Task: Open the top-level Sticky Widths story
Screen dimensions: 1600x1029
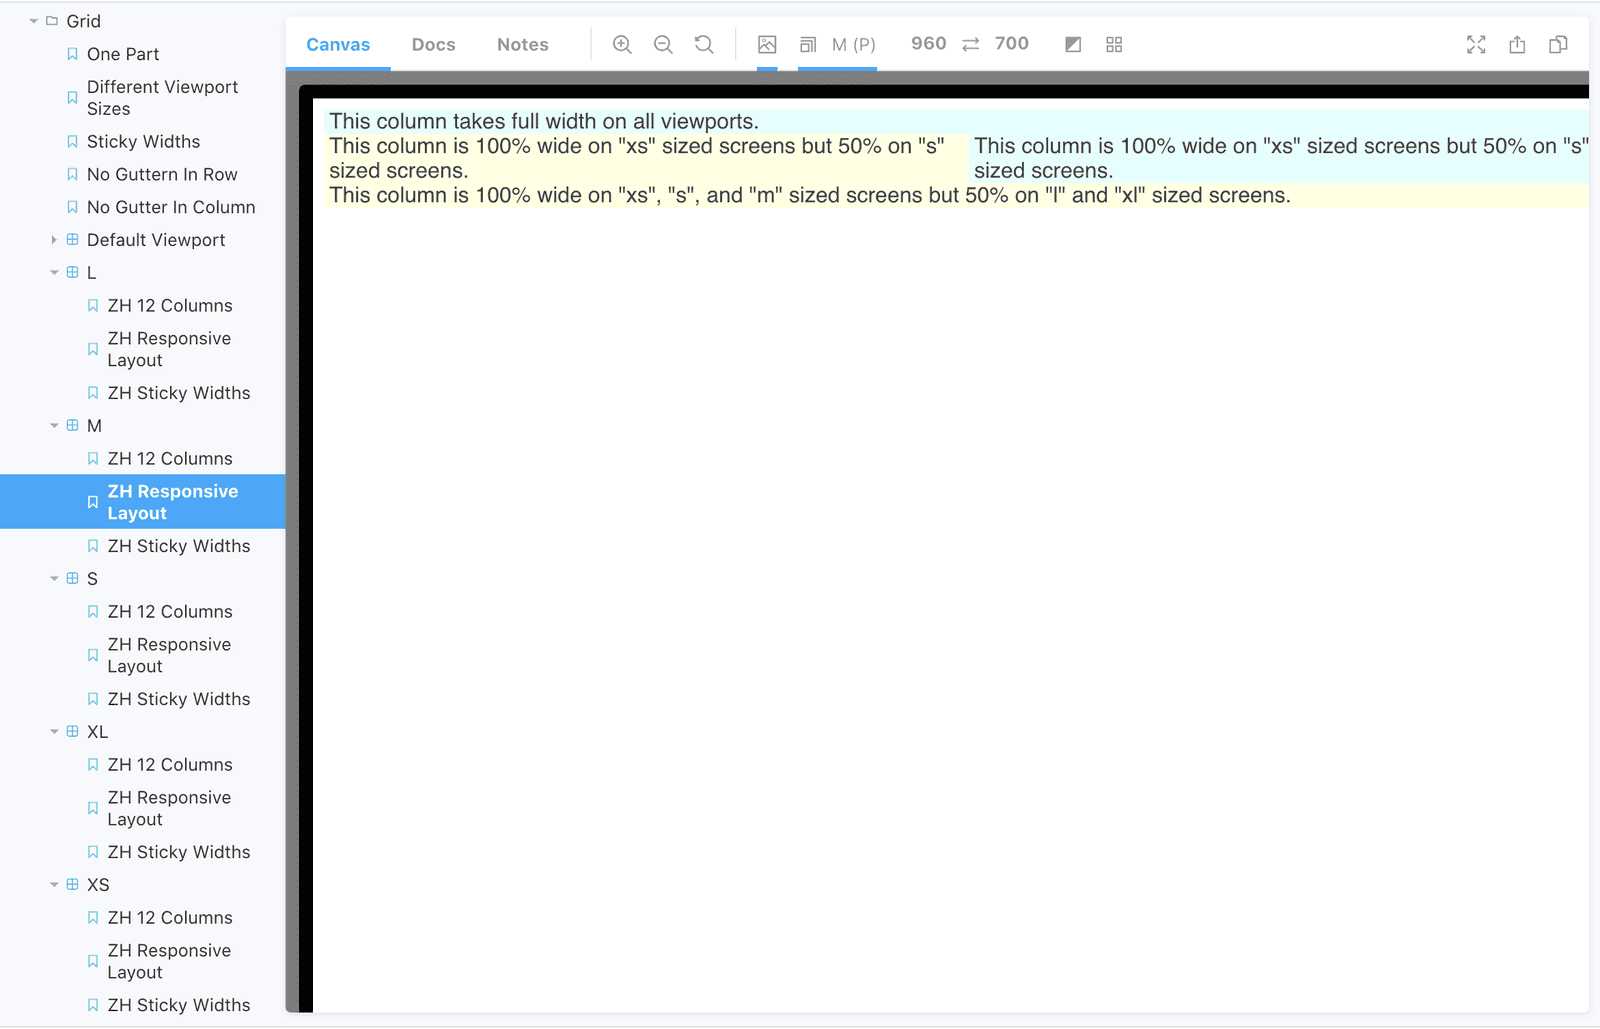Action: point(142,142)
